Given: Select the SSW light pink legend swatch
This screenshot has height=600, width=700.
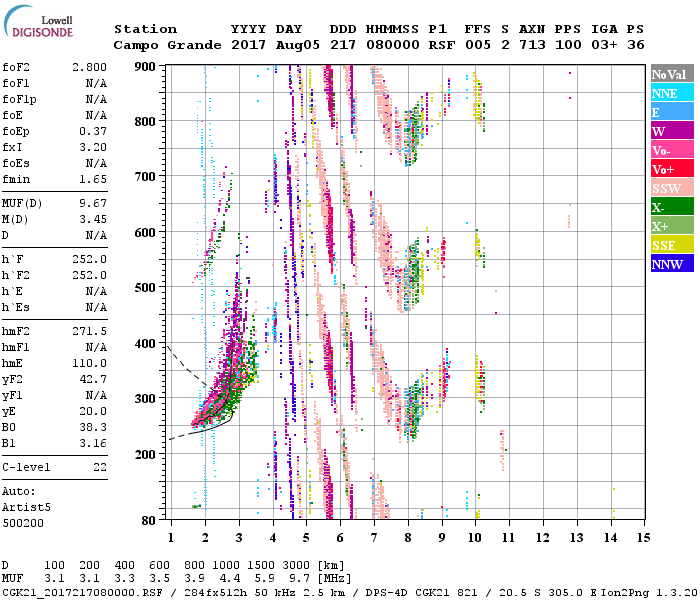Looking at the screenshot, I should coord(671,188).
